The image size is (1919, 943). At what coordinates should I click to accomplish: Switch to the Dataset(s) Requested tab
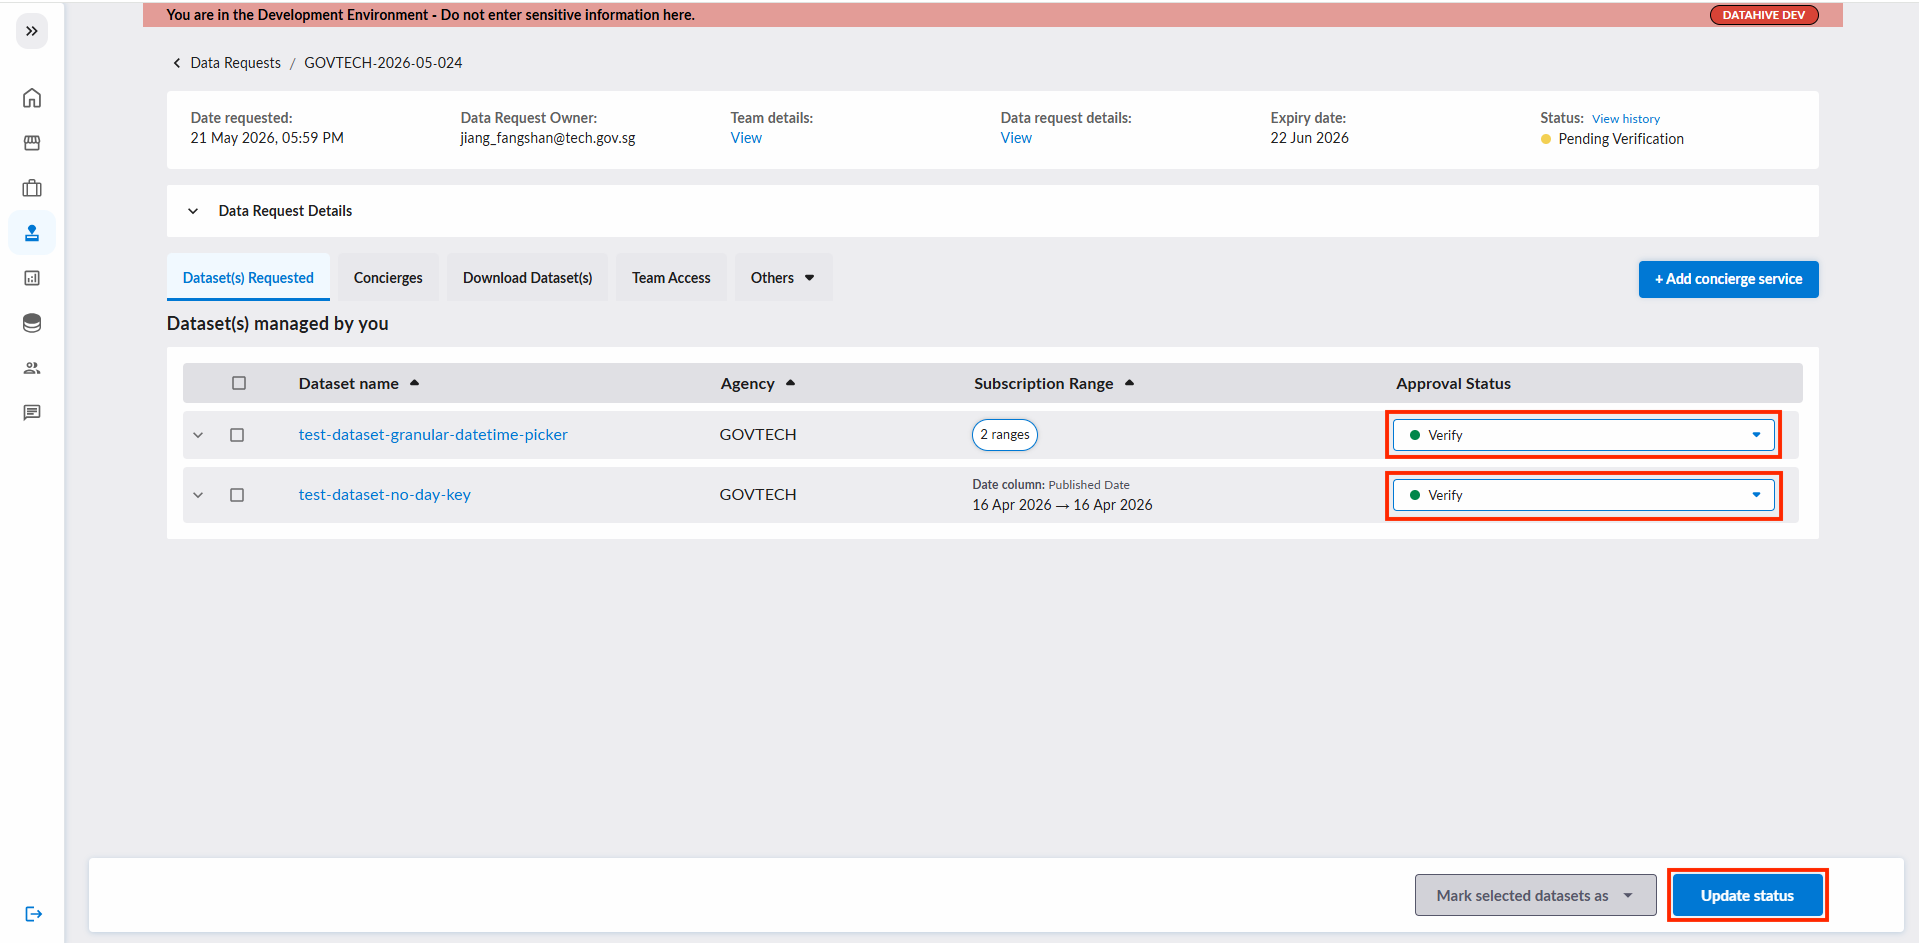click(248, 278)
